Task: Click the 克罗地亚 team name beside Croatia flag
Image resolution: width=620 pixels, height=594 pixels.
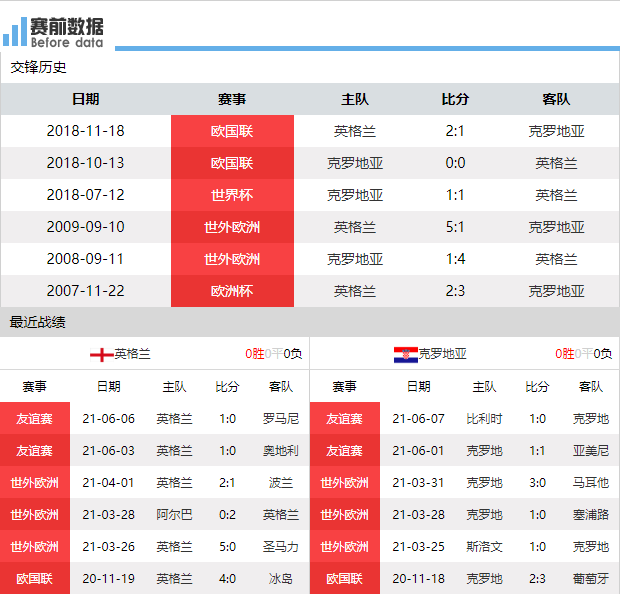Action: [x=442, y=354]
